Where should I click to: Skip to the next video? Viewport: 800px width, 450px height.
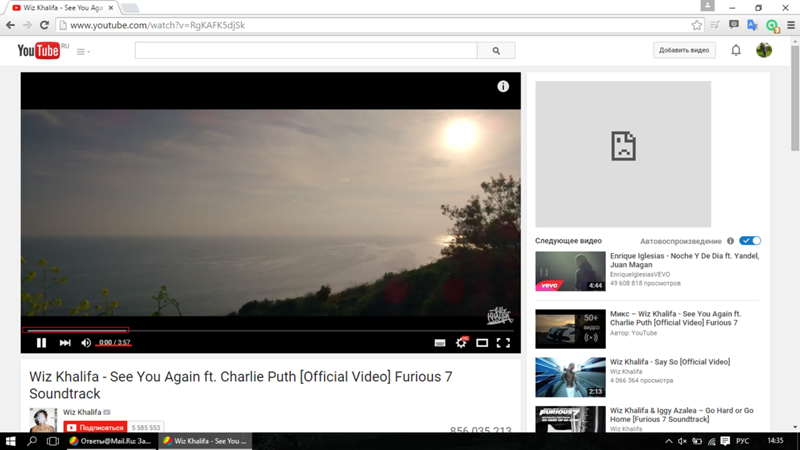point(65,343)
